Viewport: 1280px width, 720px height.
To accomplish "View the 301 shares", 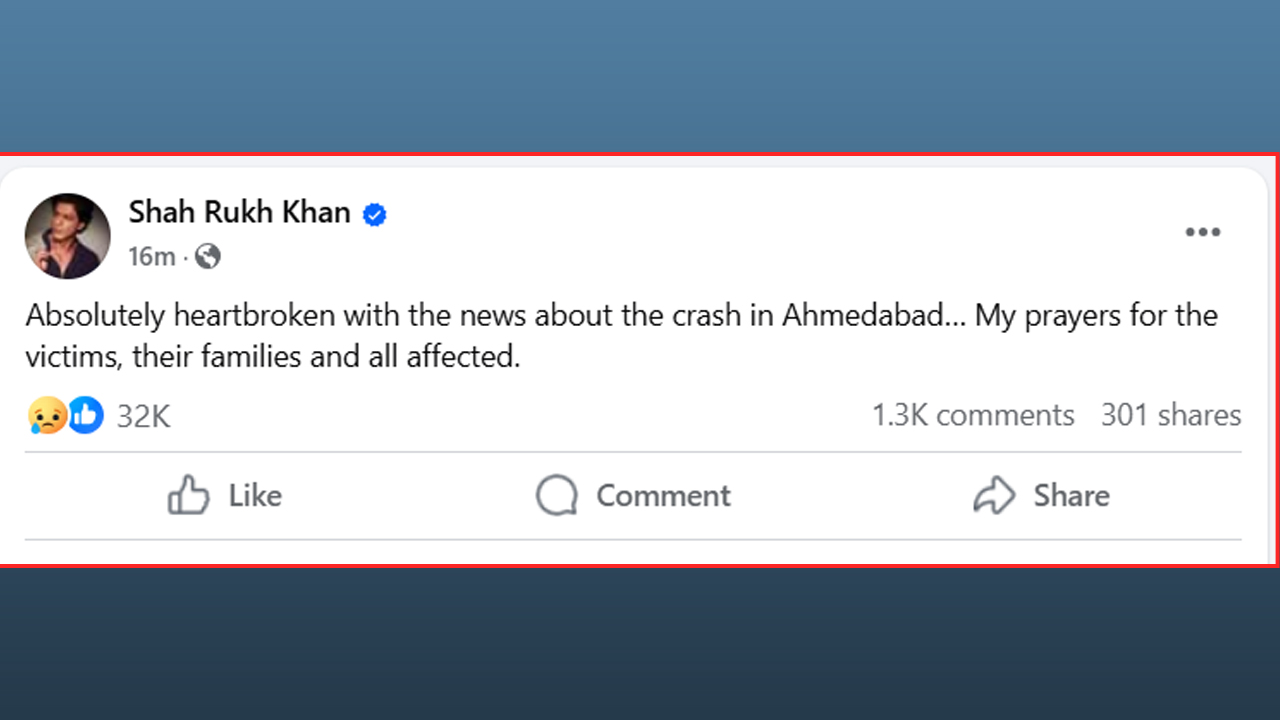I will point(1171,415).
